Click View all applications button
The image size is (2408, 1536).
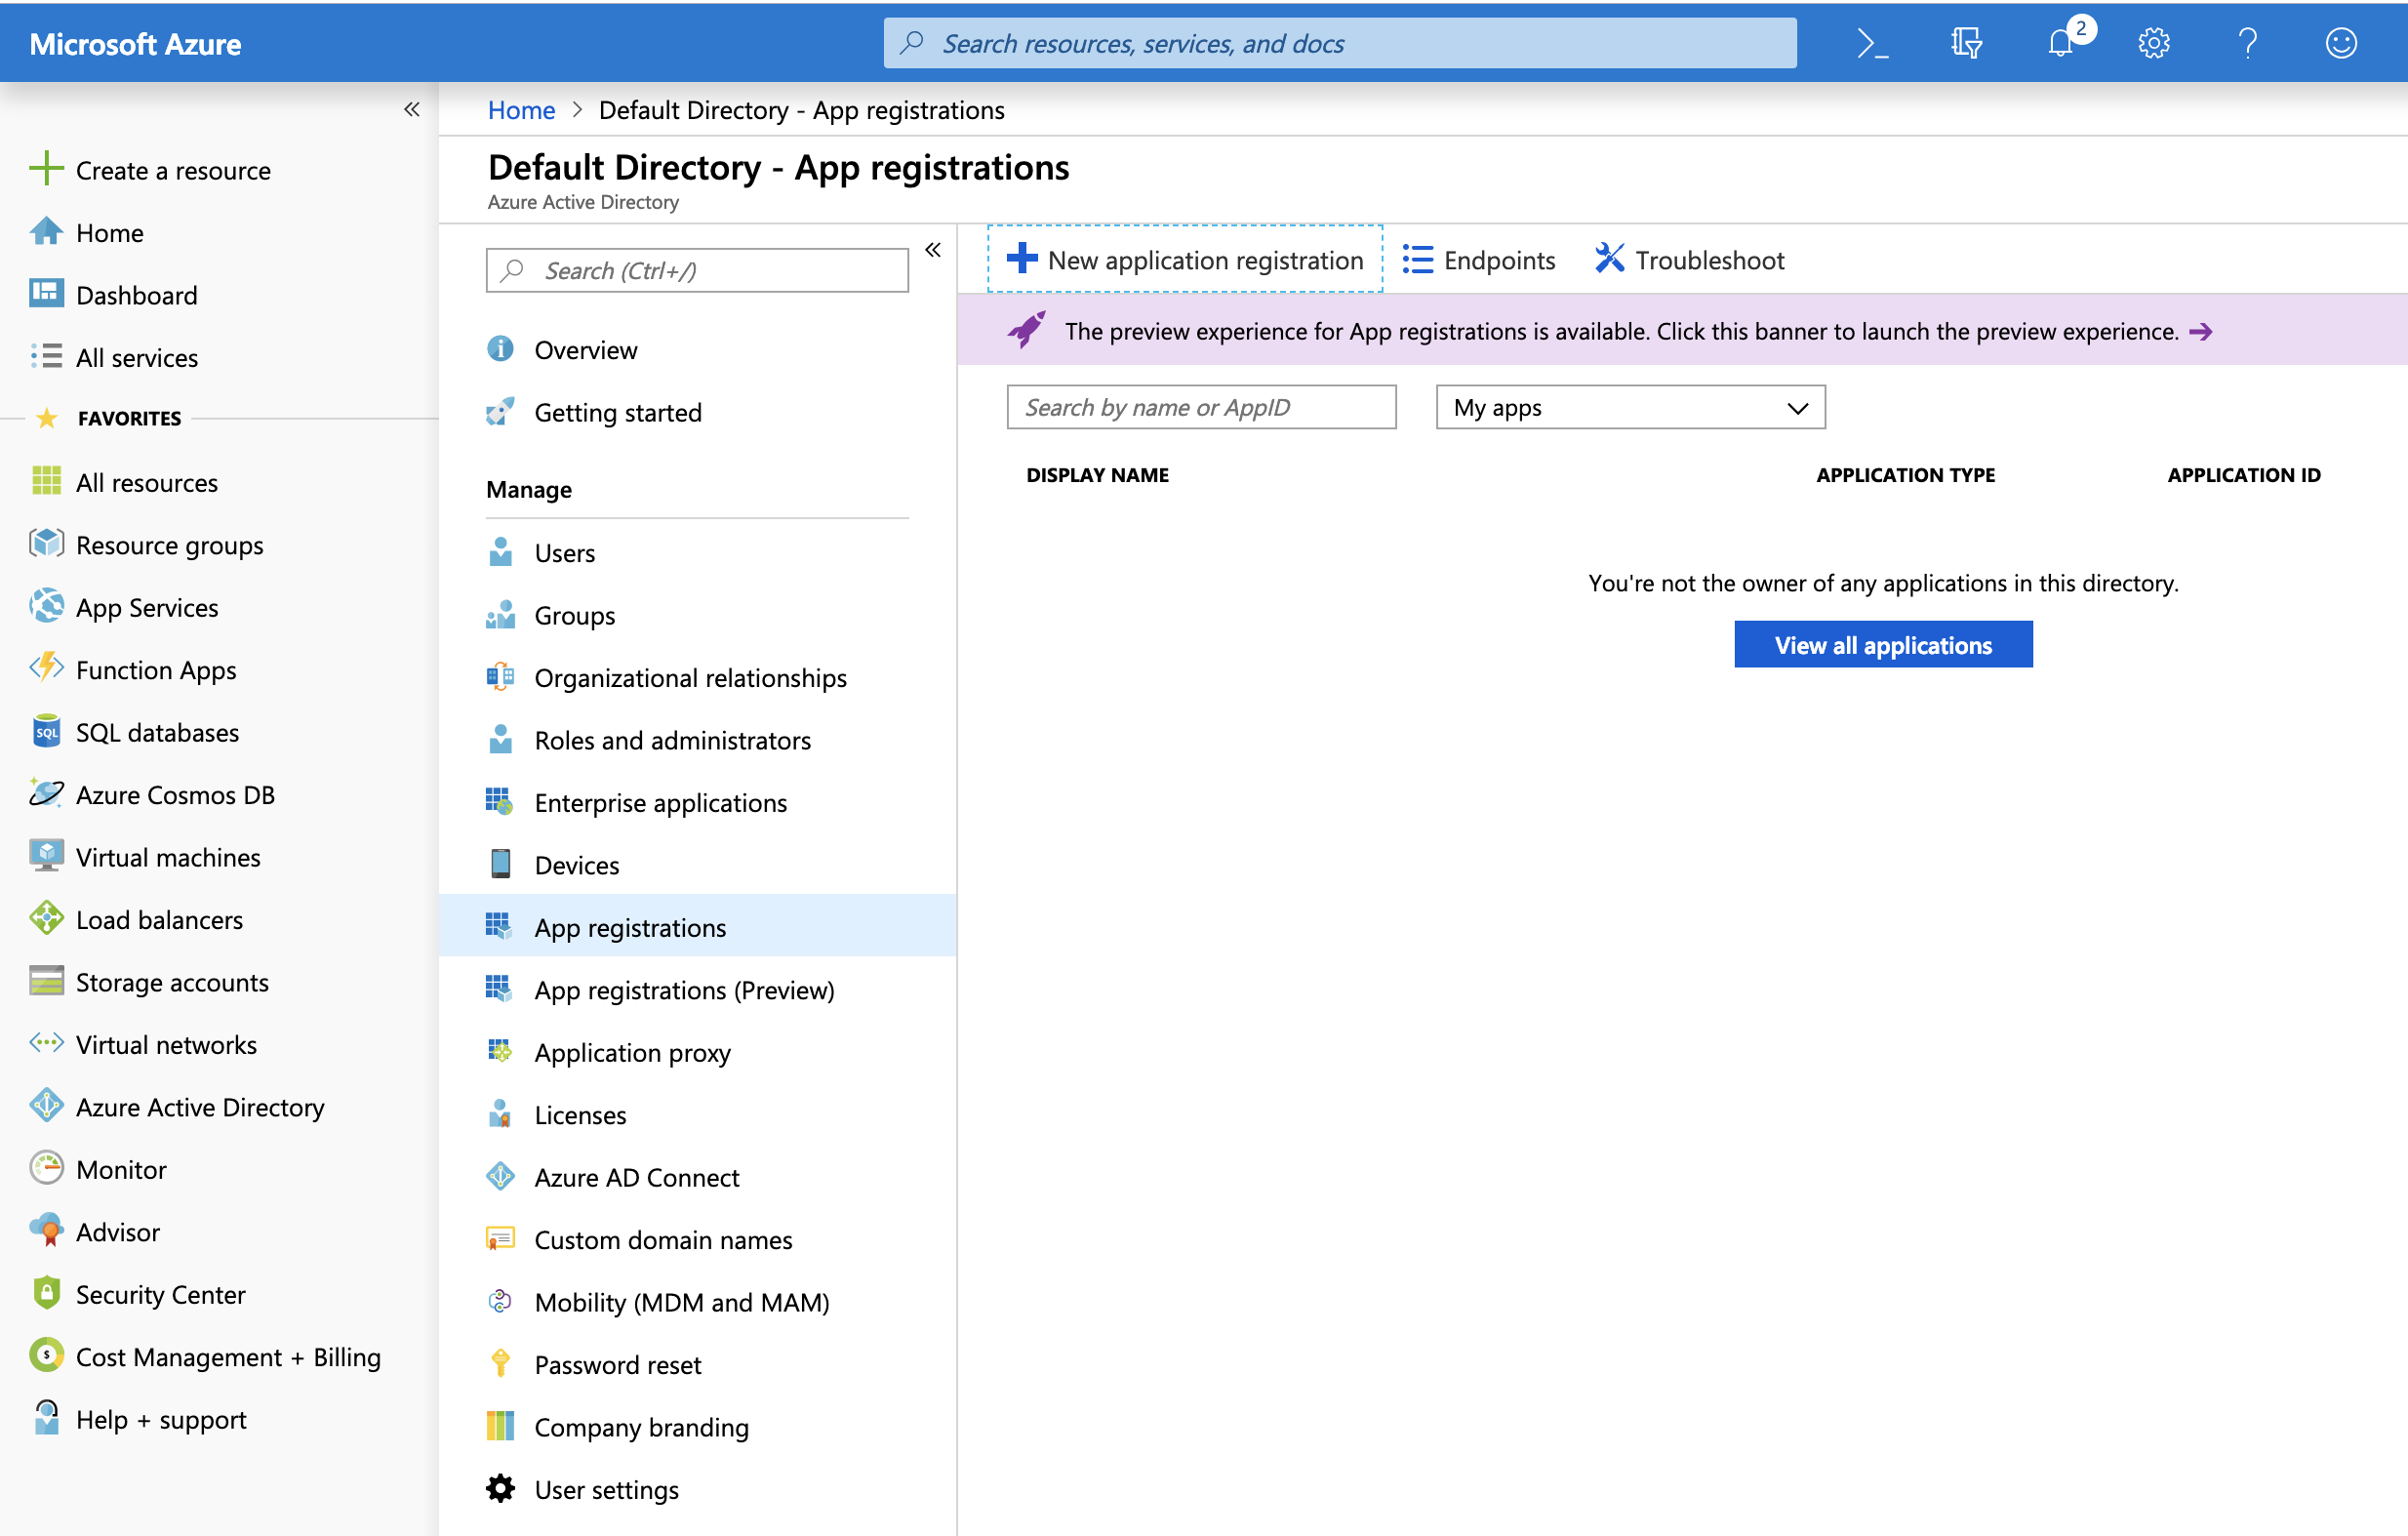1883,645
